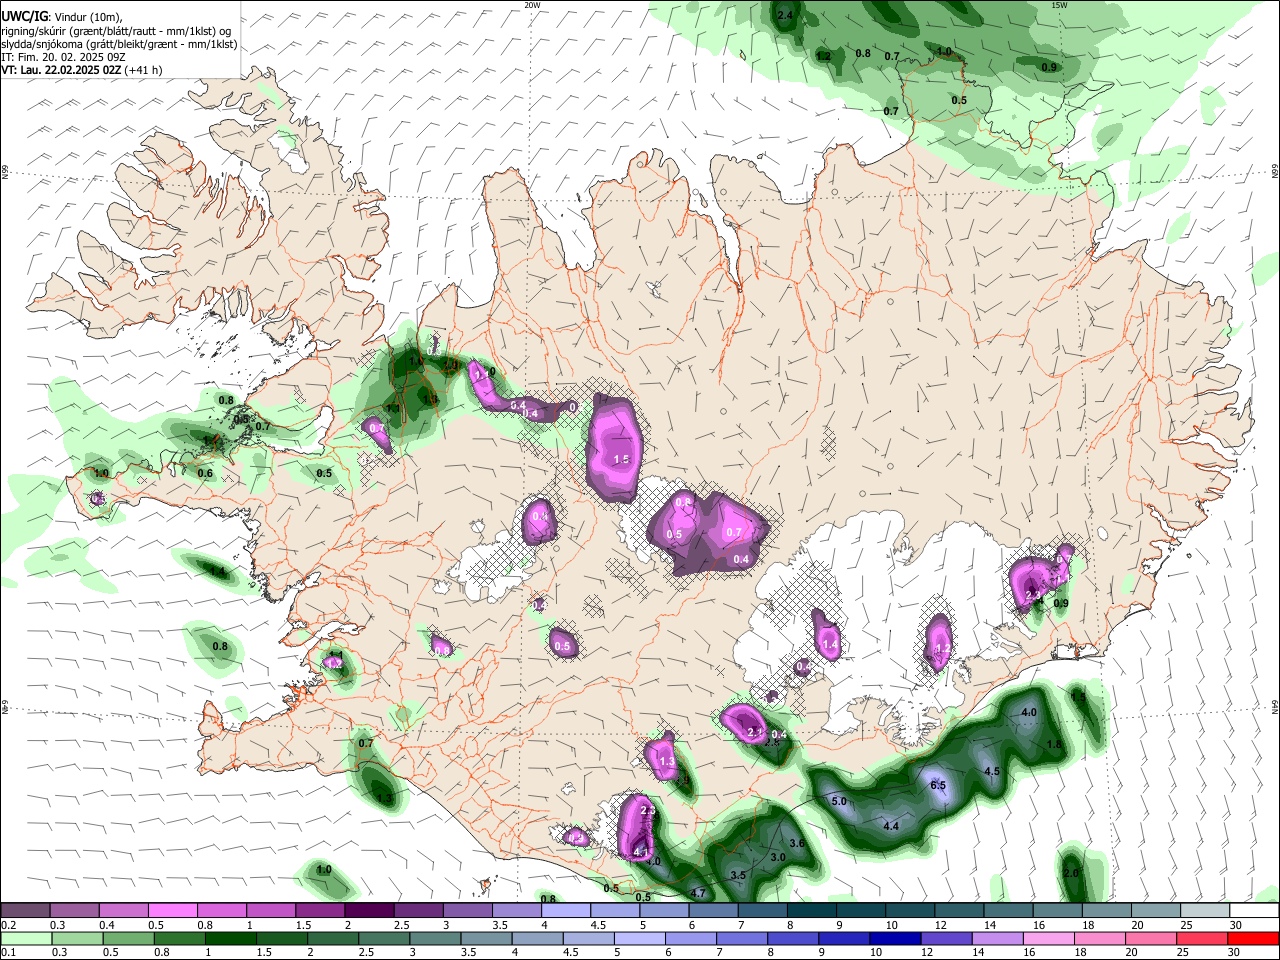Click the '2.1' value in the pink snow patch
Viewport: 1280px width, 960px height.
[754, 732]
